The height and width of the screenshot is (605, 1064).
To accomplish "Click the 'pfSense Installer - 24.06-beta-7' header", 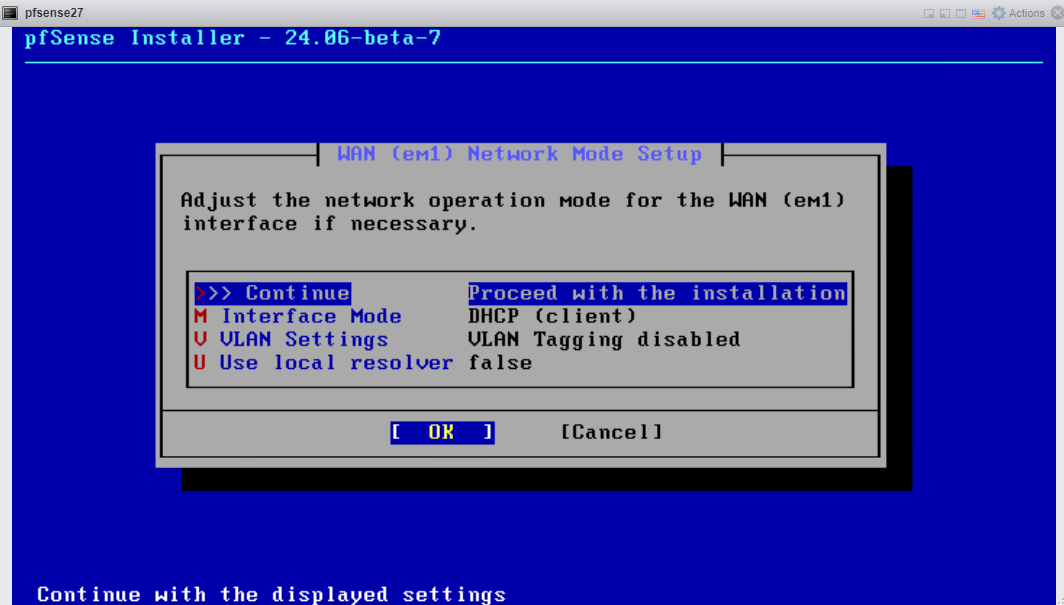I will [233, 37].
